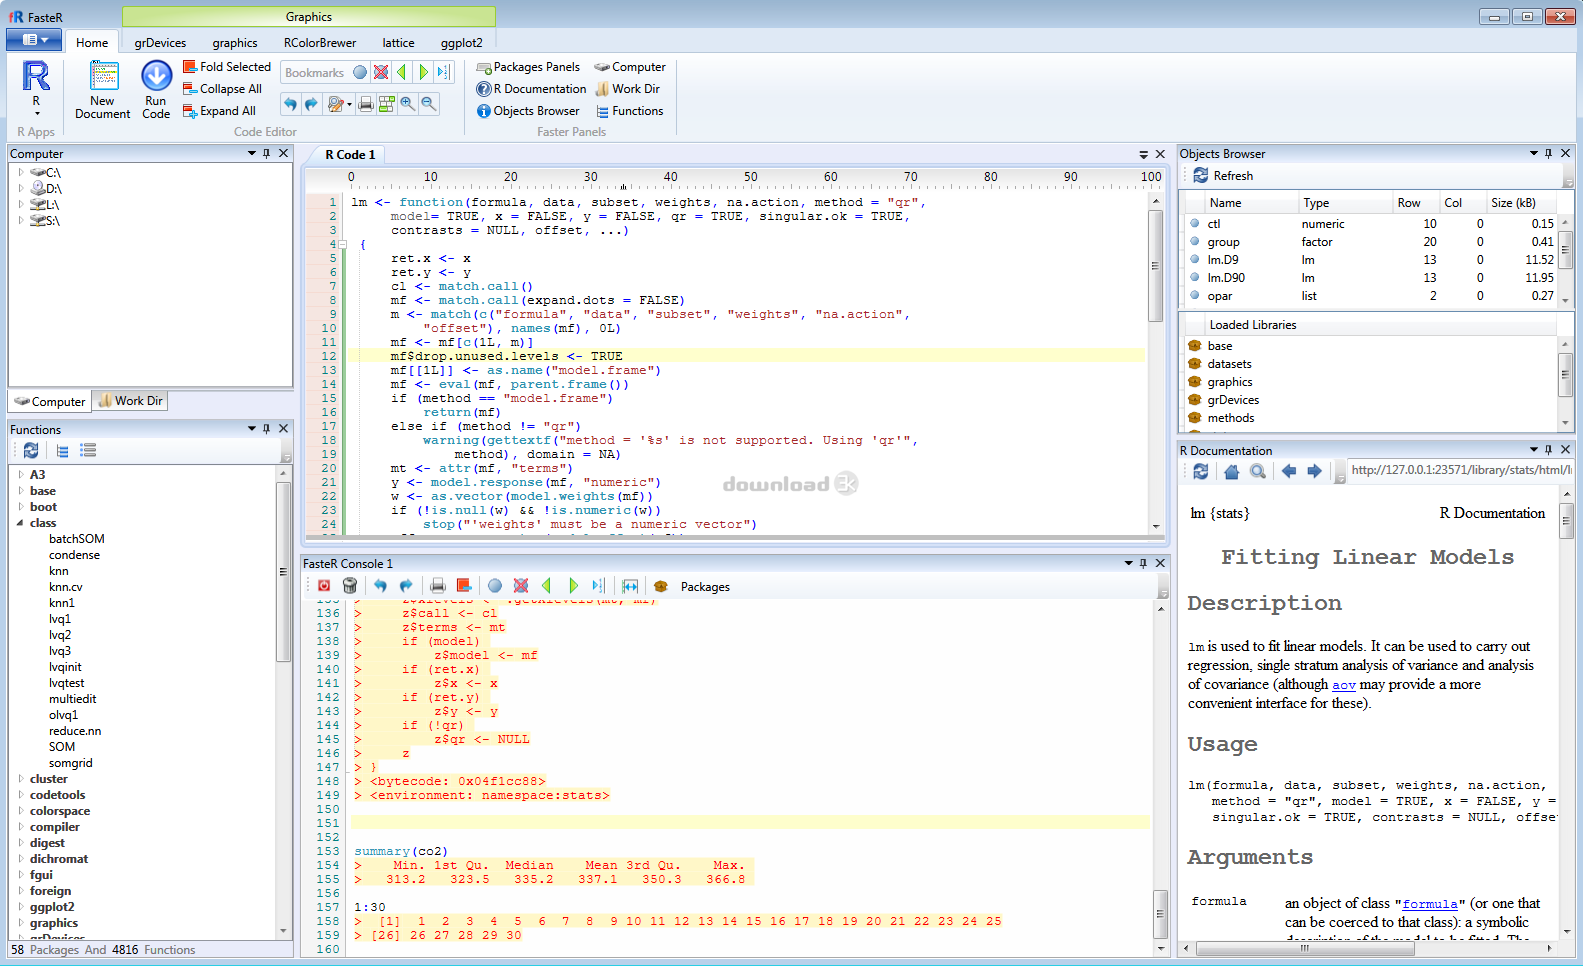
Task: Search the R Documentation
Action: point(1258,471)
